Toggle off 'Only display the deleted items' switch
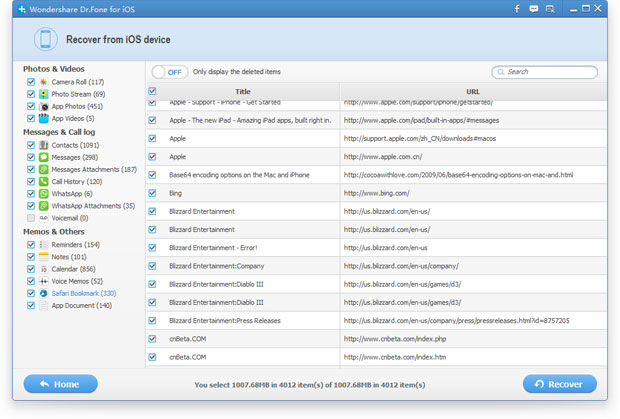The image size is (620, 419). (170, 72)
